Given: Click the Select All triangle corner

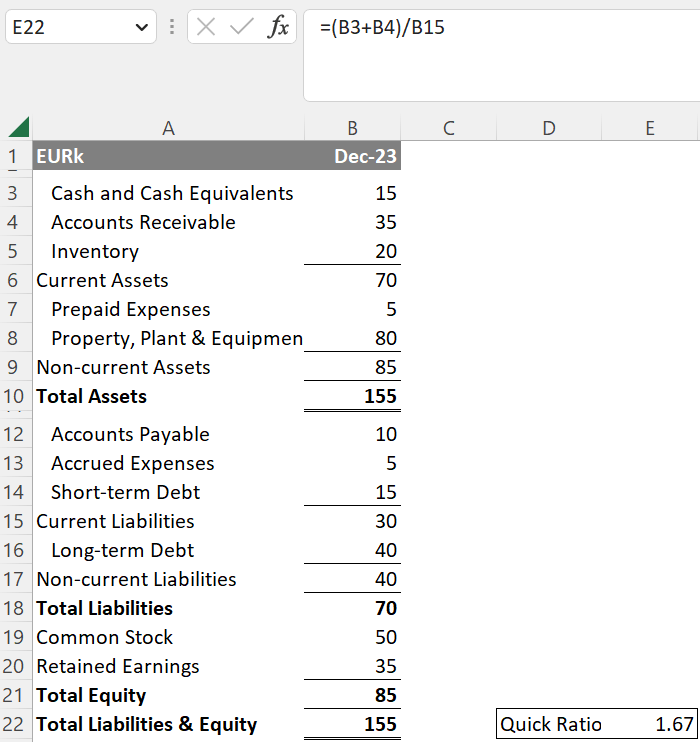Looking at the screenshot, I should [18, 128].
